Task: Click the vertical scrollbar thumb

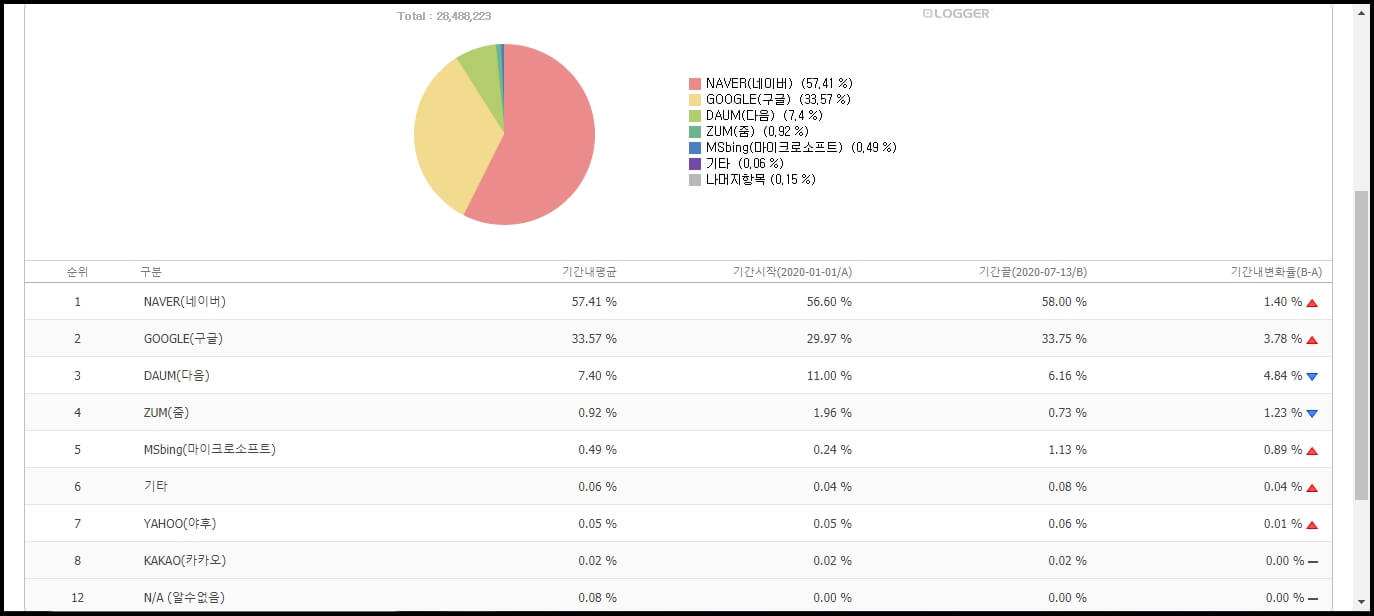Action: (1361, 345)
